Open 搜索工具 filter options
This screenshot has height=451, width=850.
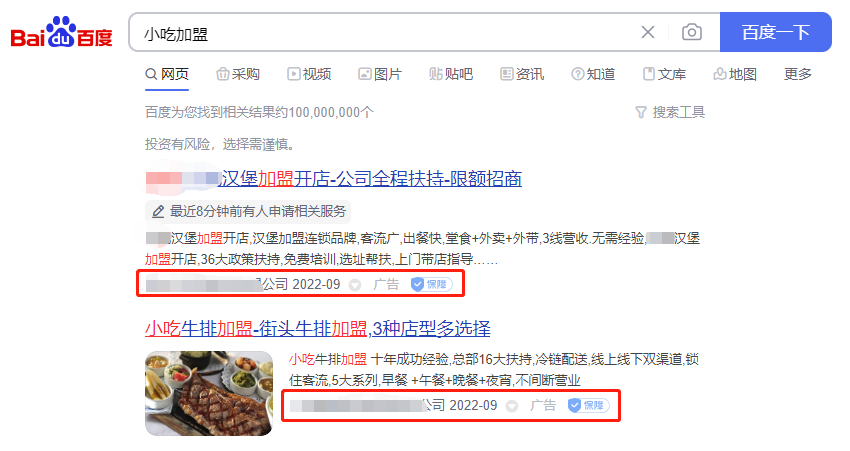click(670, 112)
